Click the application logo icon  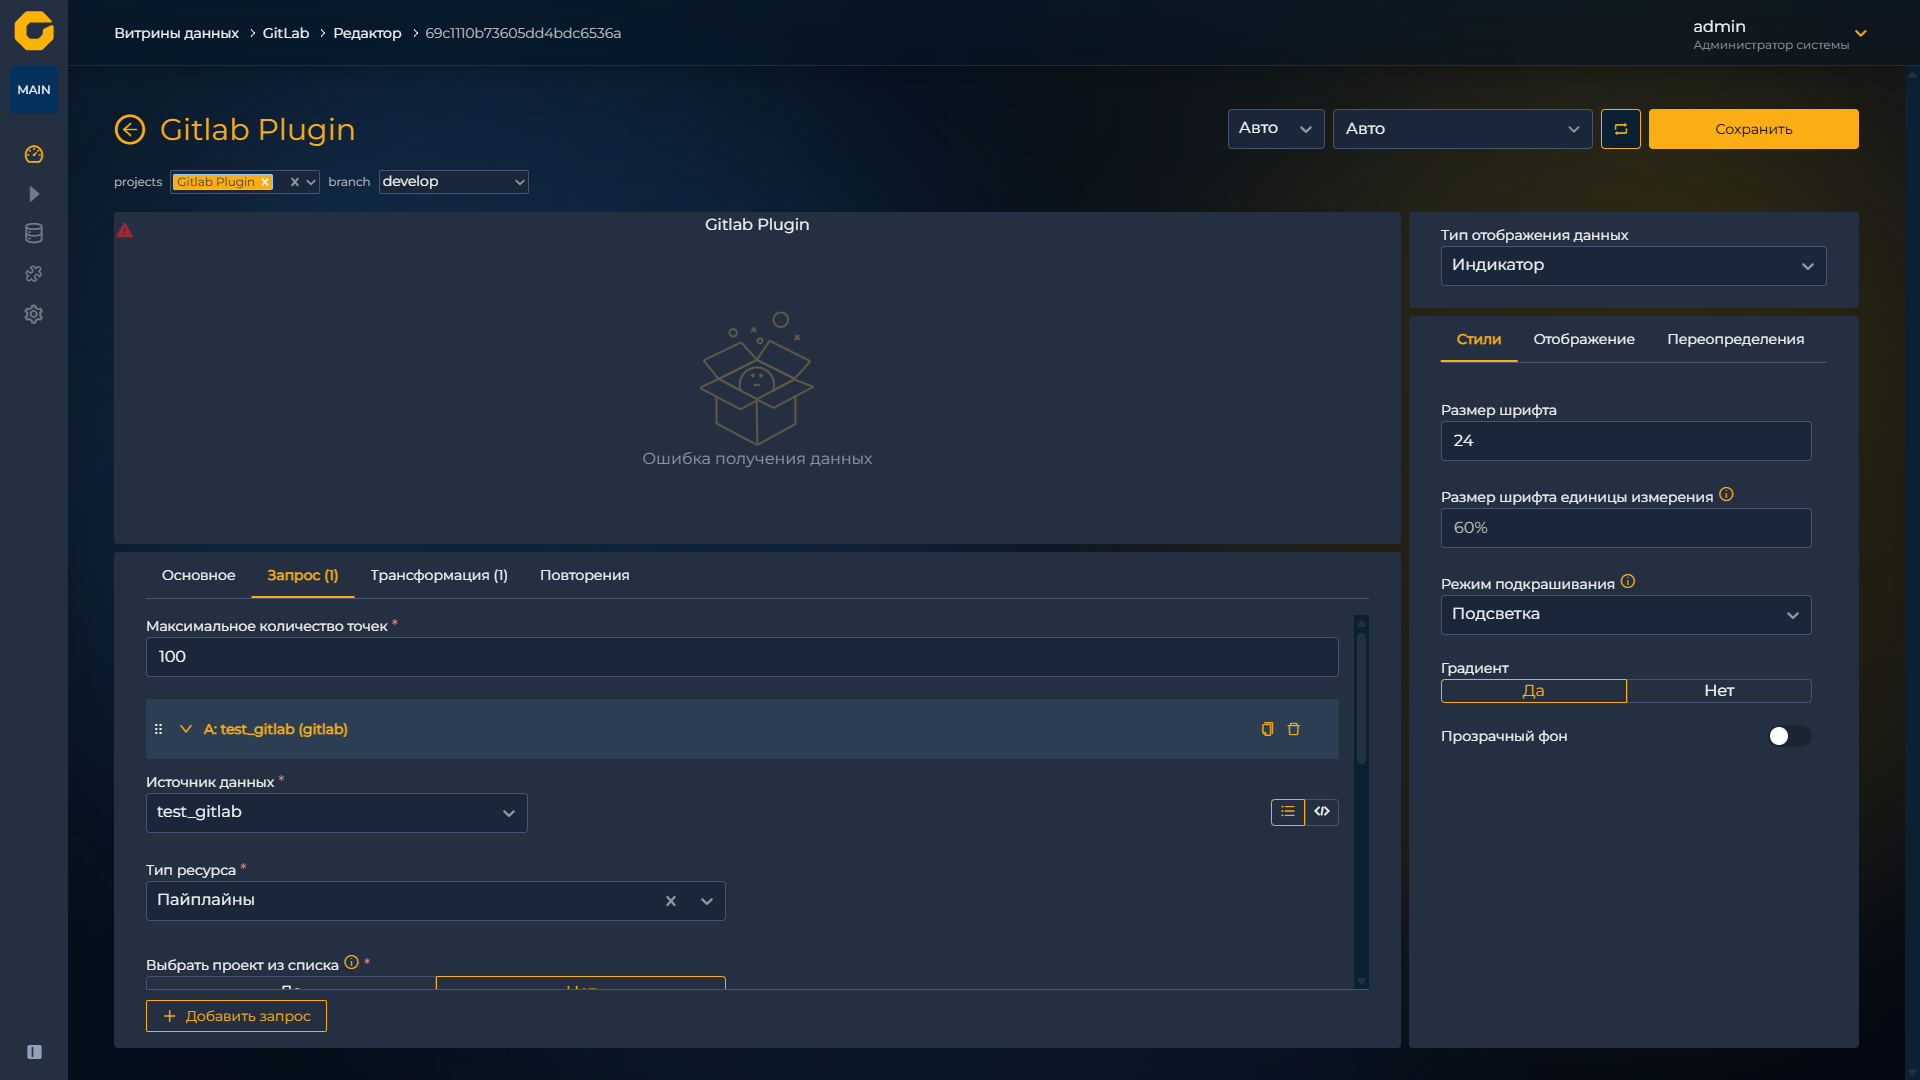pyautogui.click(x=34, y=31)
